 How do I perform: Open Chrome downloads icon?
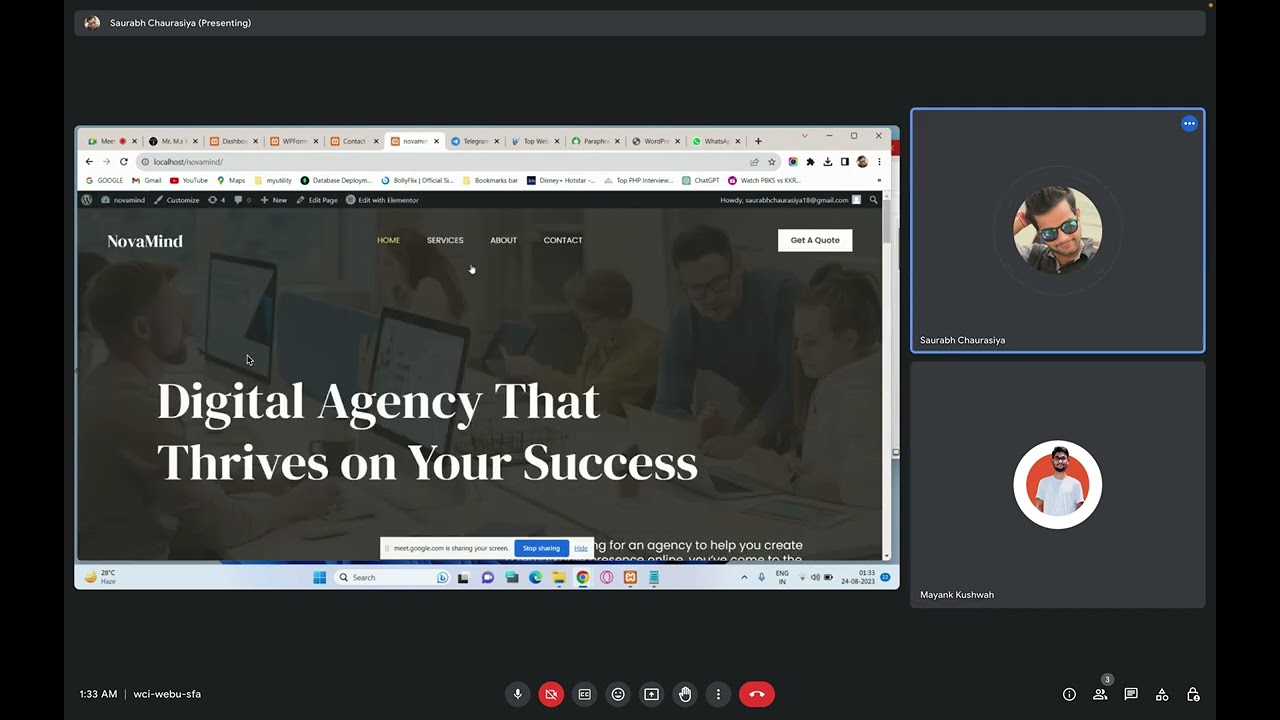827,162
